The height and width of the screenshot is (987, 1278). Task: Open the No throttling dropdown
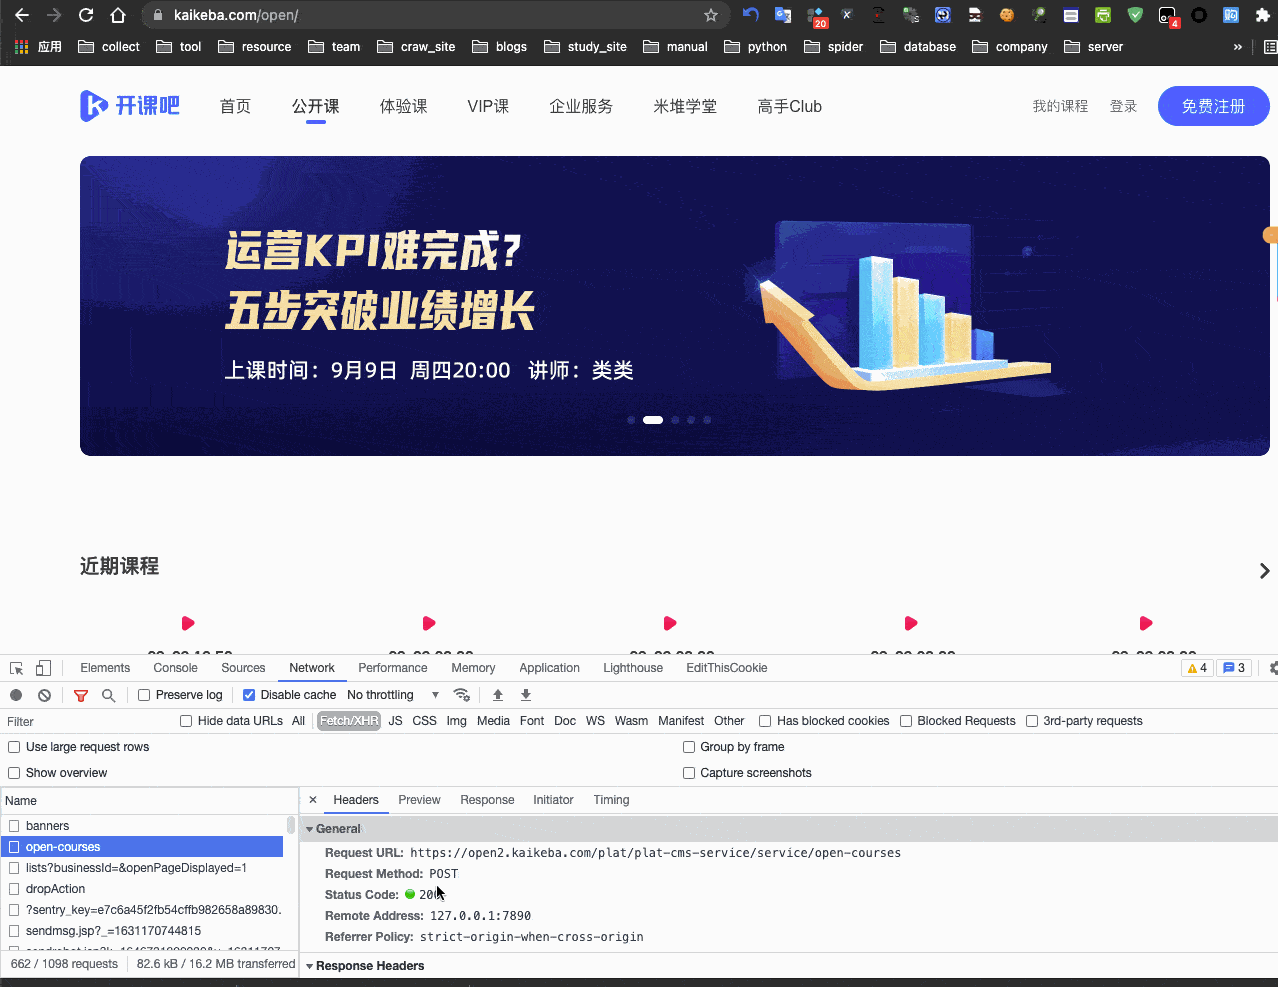(x=392, y=695)
